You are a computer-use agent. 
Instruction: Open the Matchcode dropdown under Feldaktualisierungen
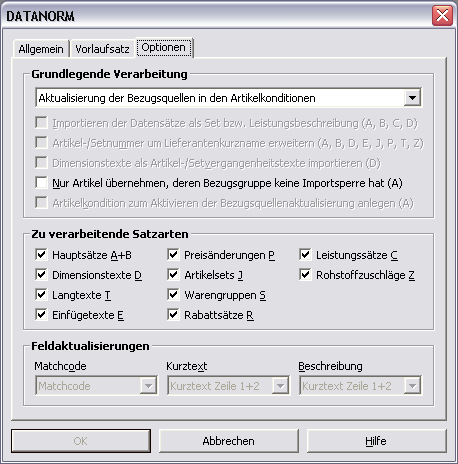click(x=96, y=386)
